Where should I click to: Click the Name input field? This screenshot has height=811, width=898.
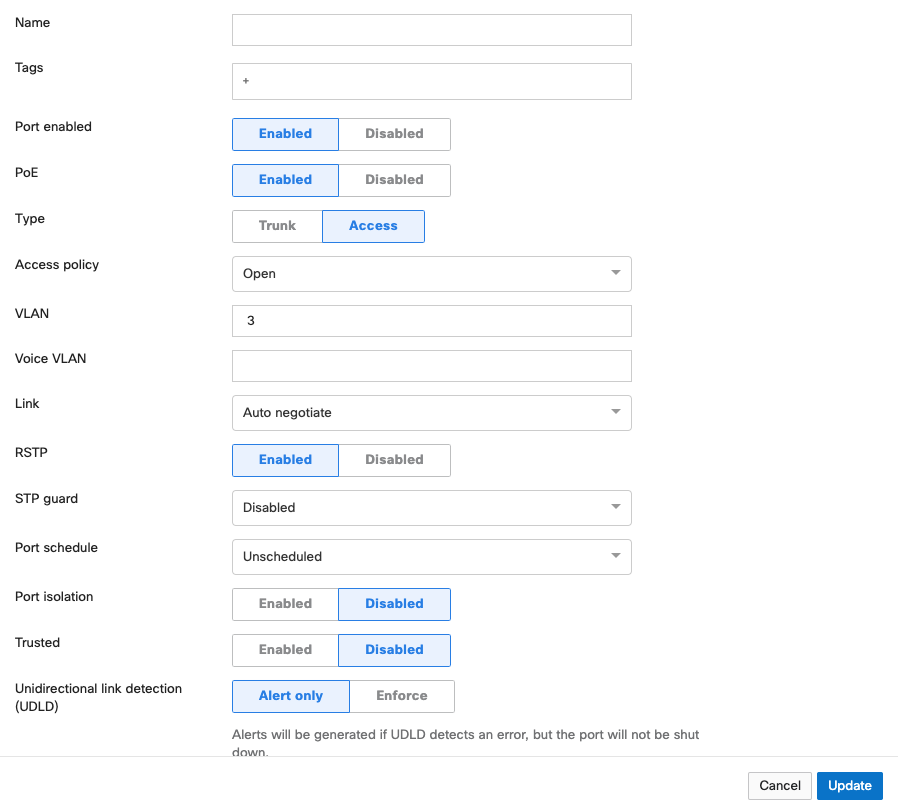[x=431, y=30]
